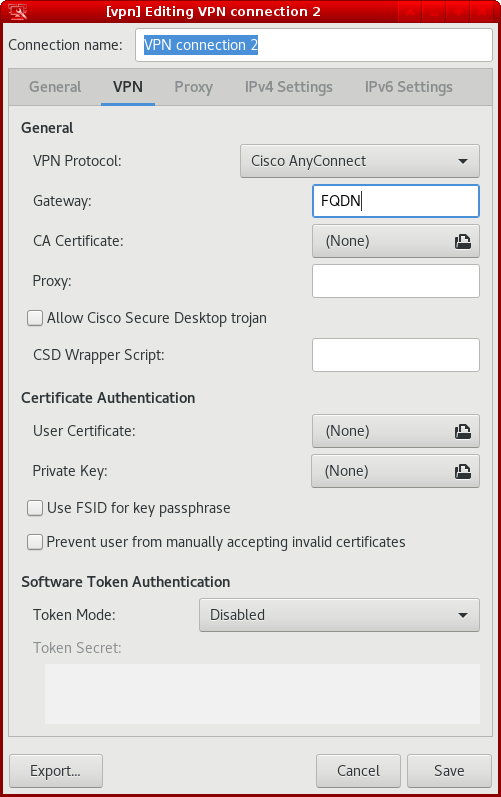Screen dimensions: 501x797
Task: Go to IPv4 Settings tab
Action: coord(289,87)
